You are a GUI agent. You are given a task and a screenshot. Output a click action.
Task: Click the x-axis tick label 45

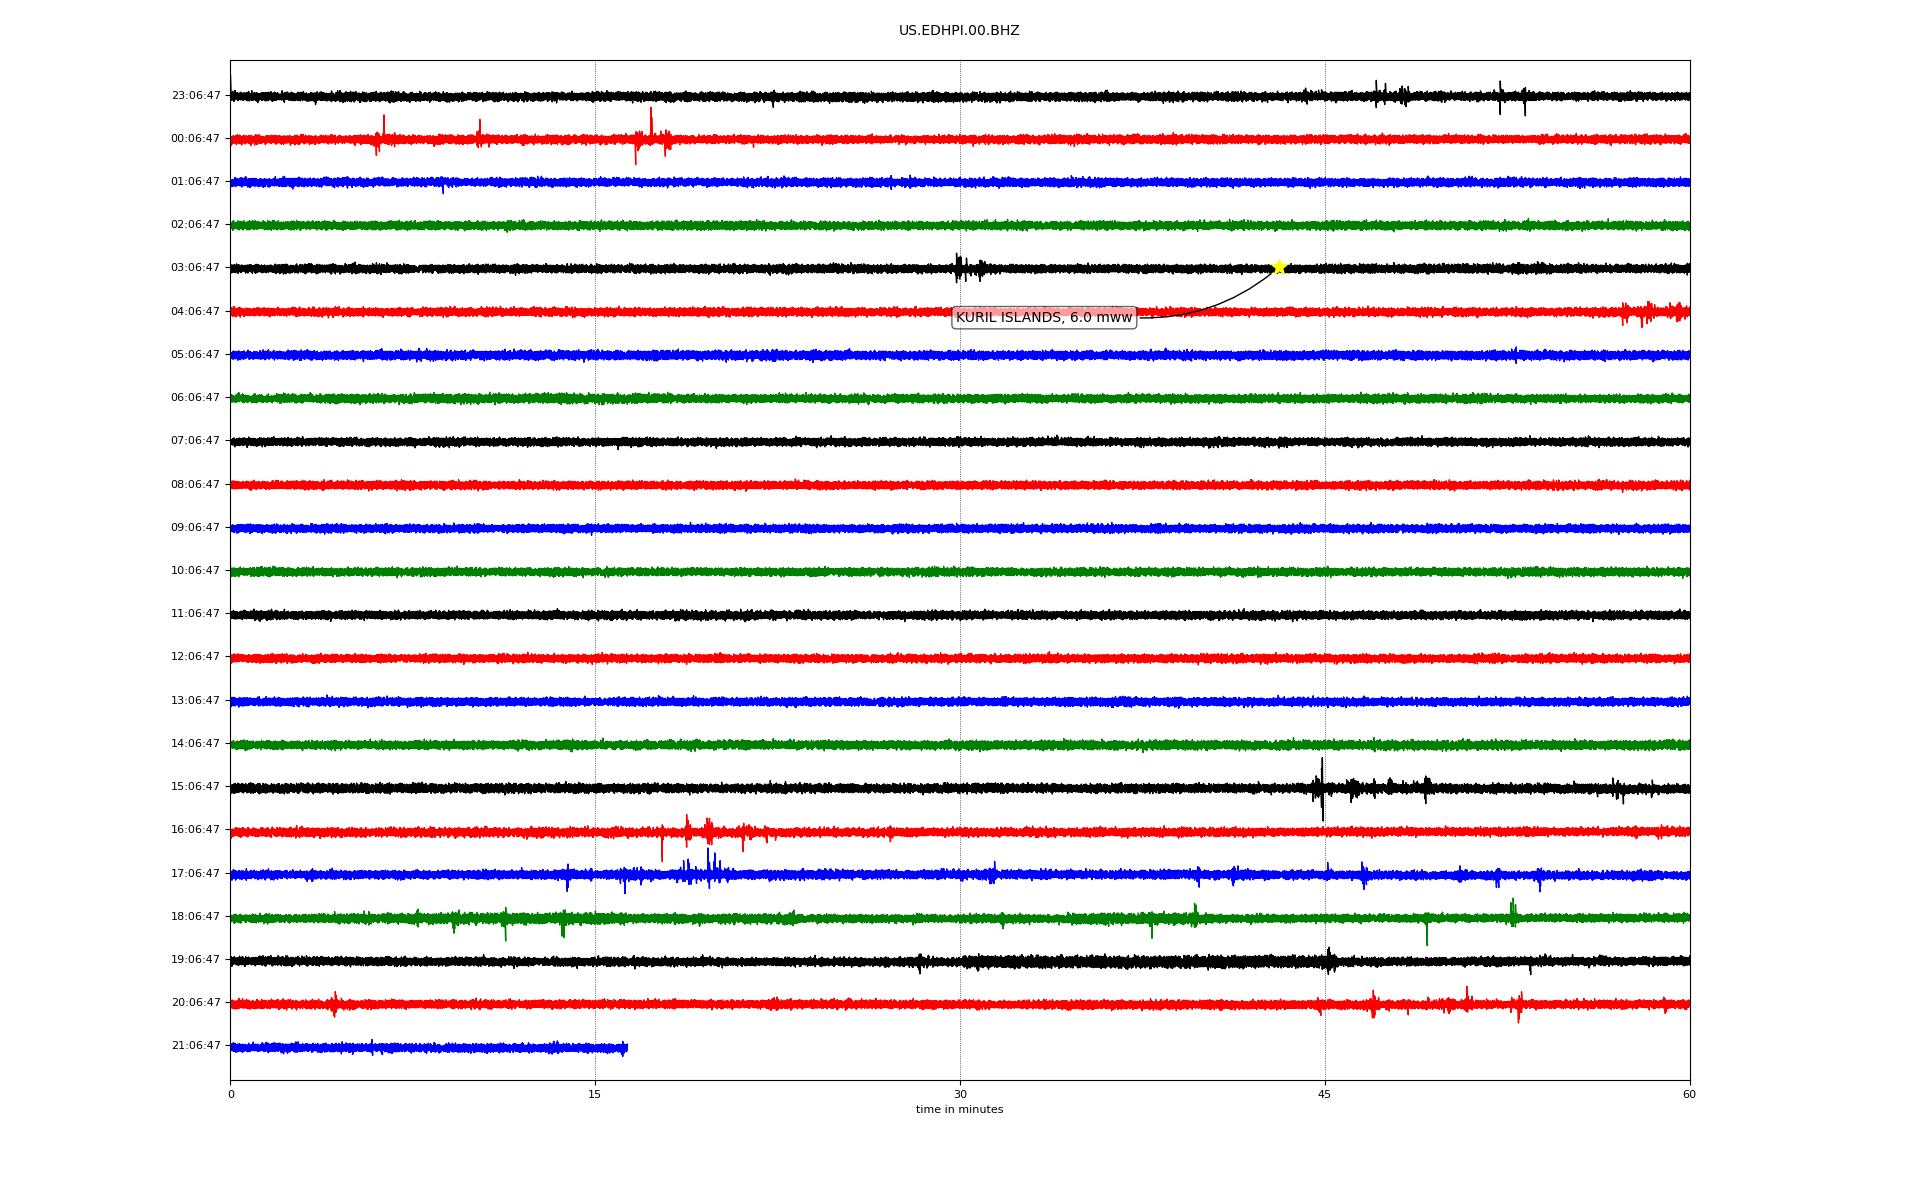[1325, 1095]
